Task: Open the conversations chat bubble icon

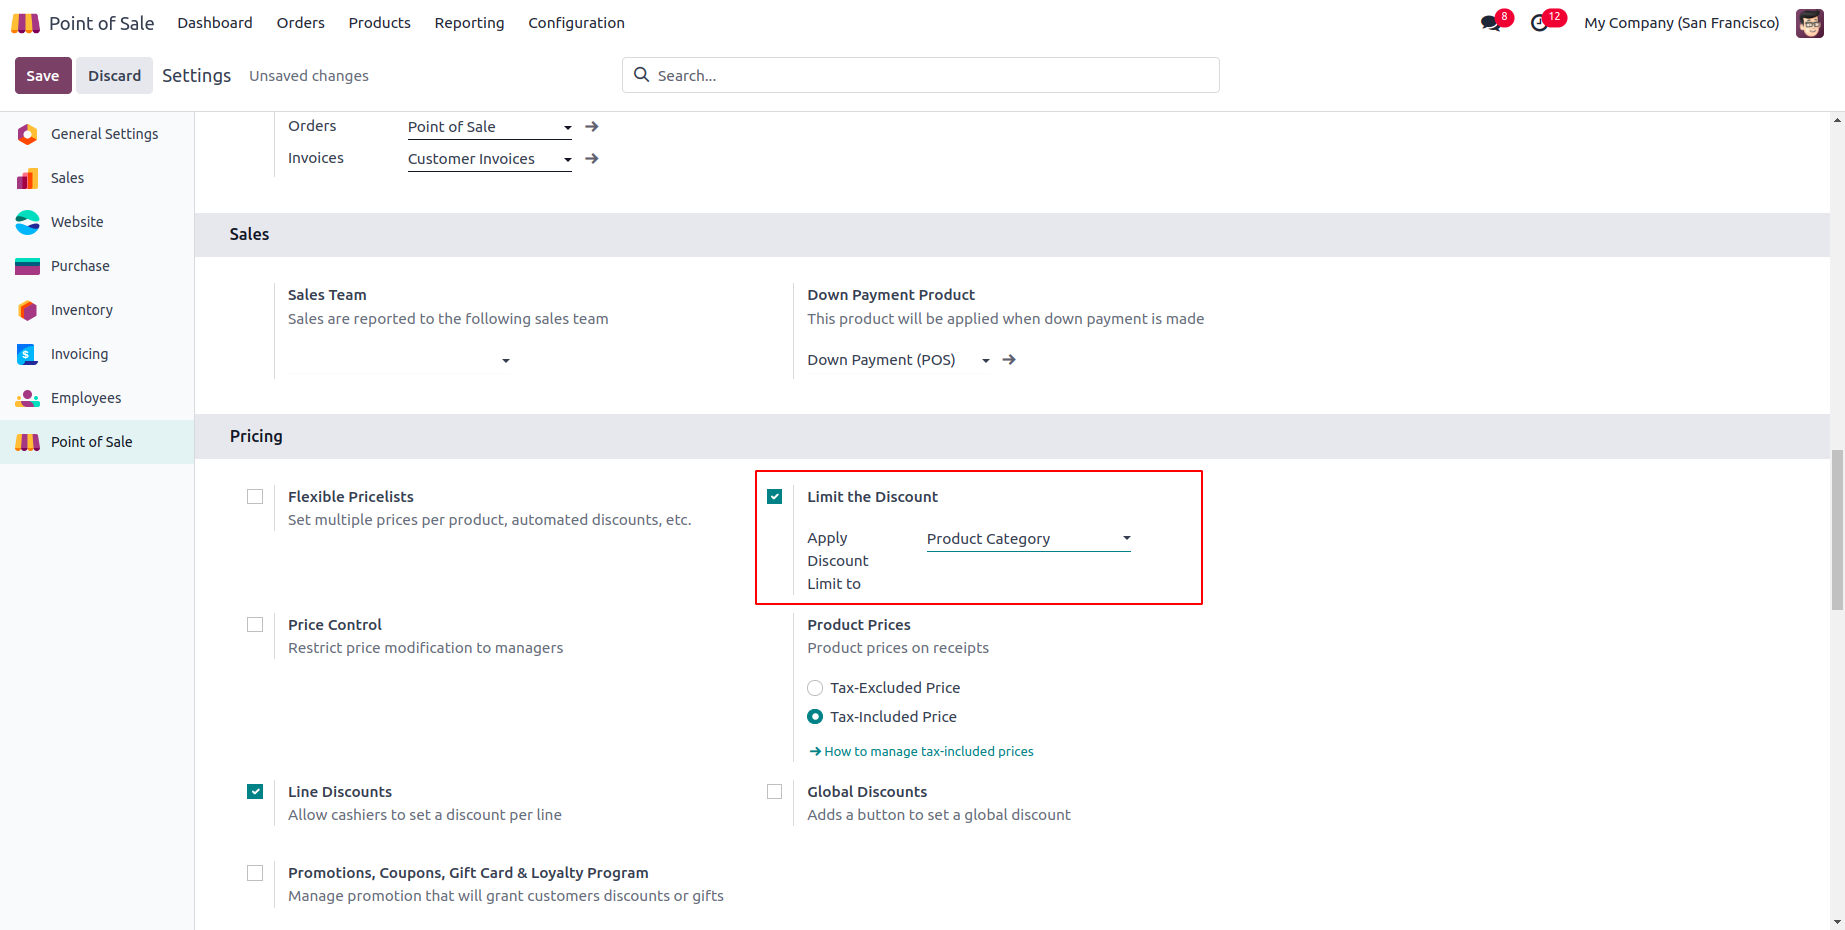Action: point(1490,23)
